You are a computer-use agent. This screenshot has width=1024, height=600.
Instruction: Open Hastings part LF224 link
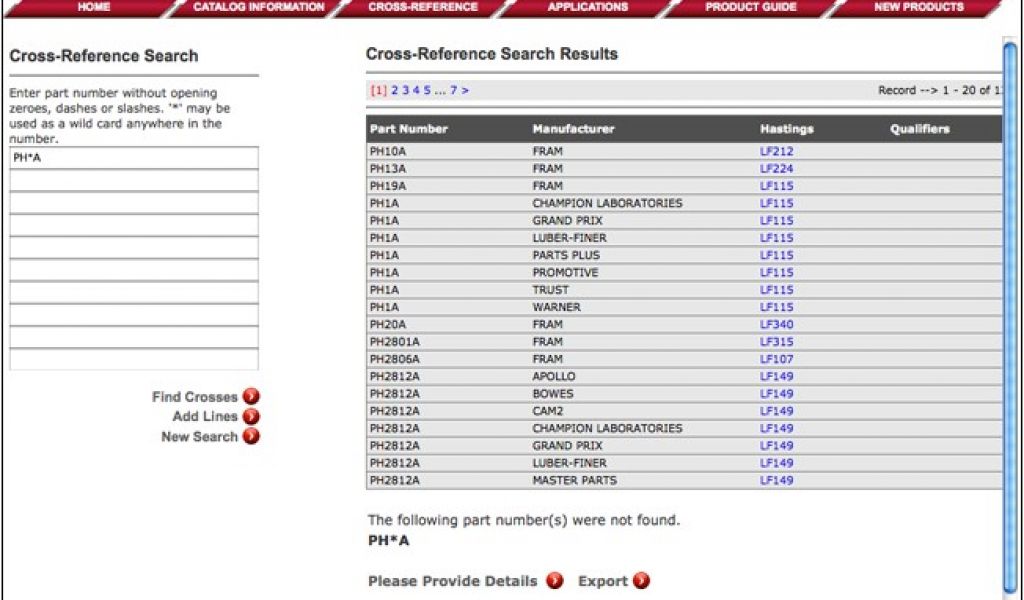(x=776, y=168)
